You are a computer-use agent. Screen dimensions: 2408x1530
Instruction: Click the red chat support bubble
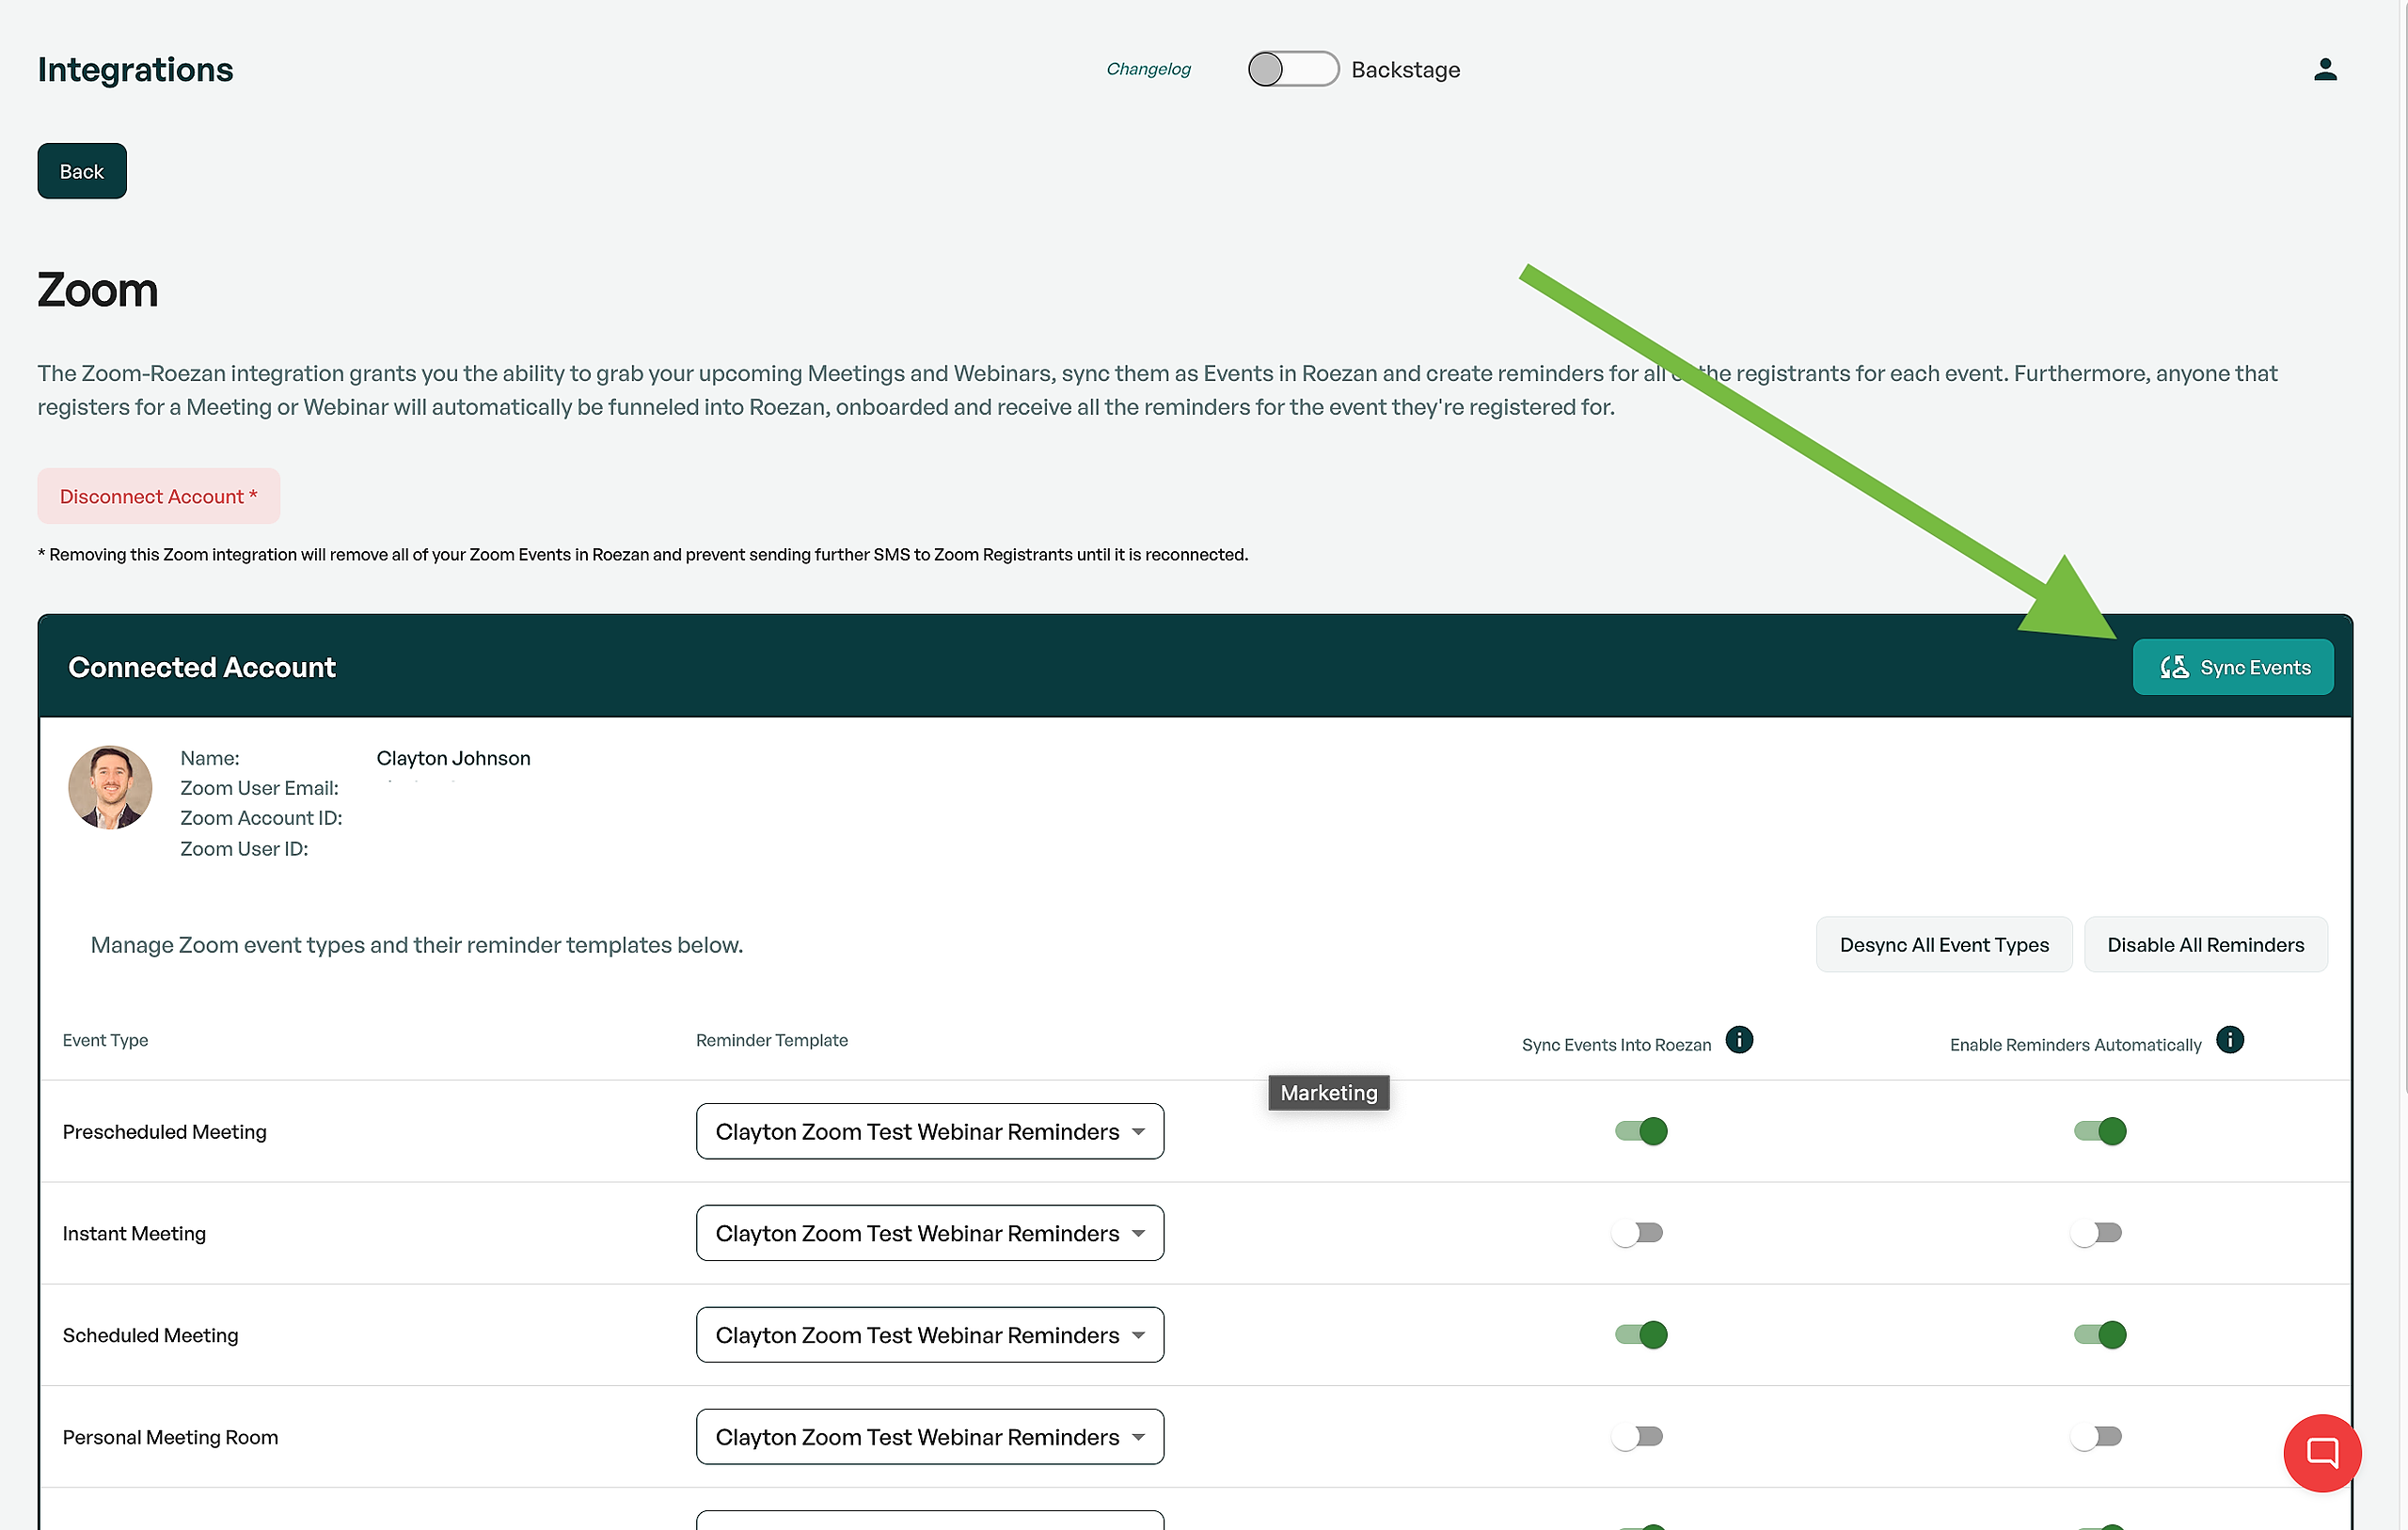coord(2321,1451)
